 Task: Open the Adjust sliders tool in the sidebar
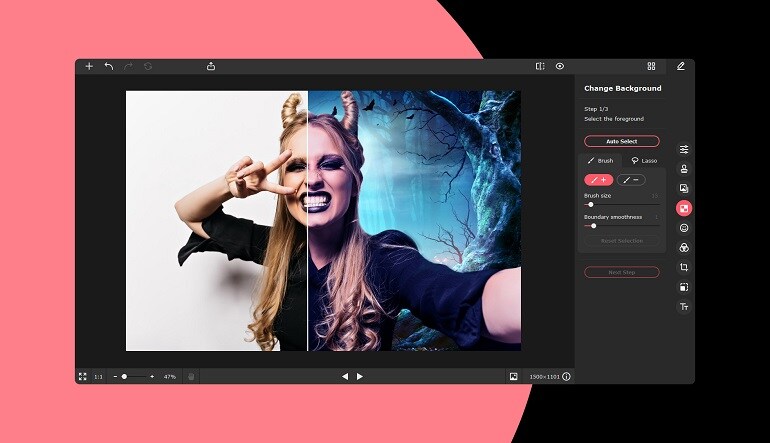pyautogui.click(x=684, y=149)
